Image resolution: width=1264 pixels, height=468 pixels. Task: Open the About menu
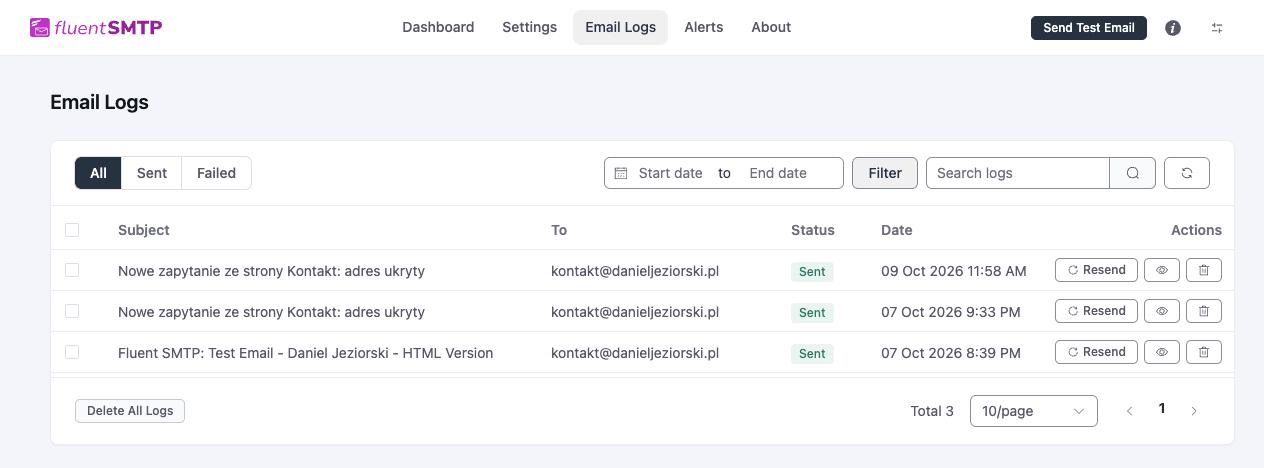[x=771, y=27]
